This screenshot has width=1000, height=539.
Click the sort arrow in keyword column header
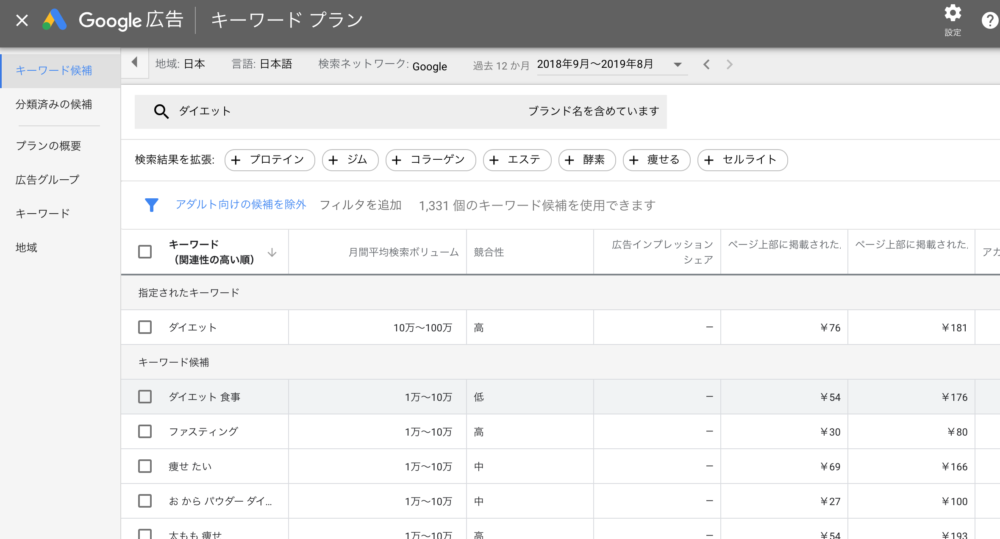(x=272, y=253)
